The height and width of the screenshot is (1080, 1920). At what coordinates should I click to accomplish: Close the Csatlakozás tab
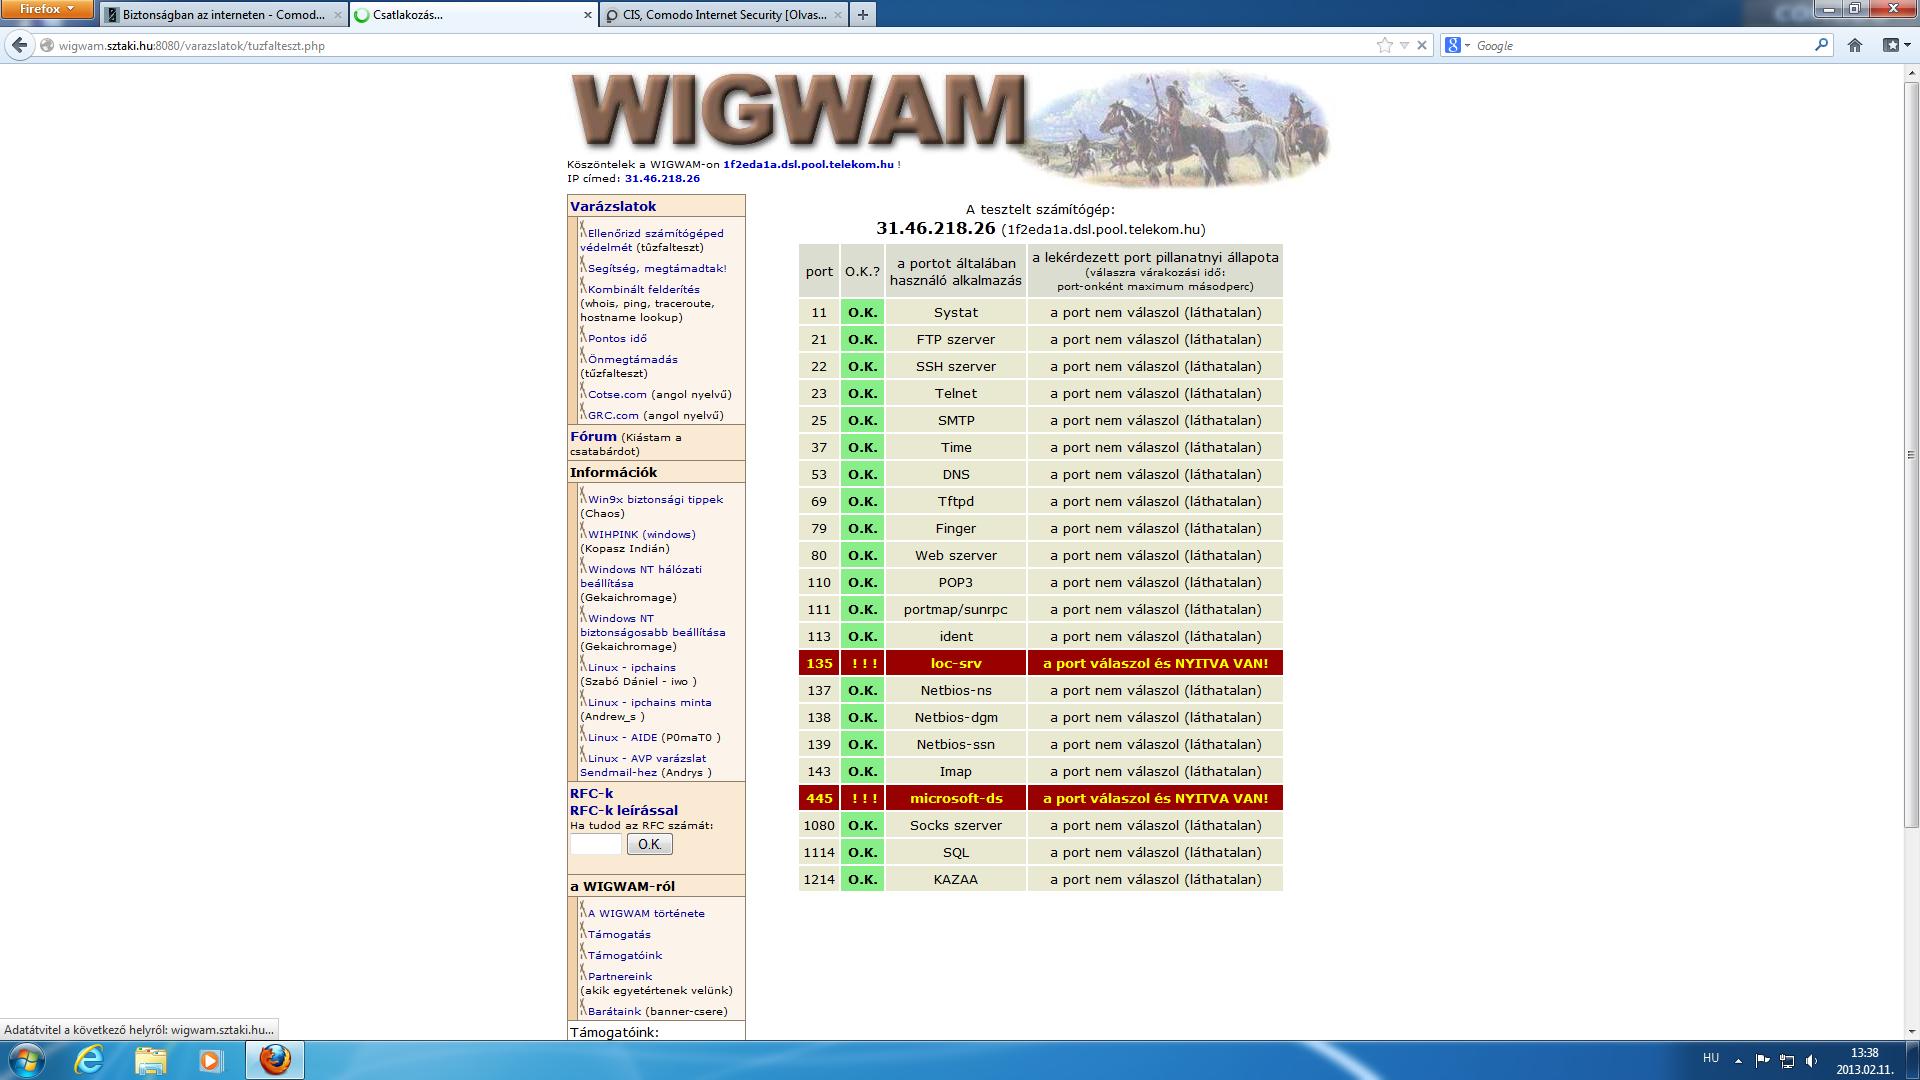pyautogui.click(x=587, y=15)
